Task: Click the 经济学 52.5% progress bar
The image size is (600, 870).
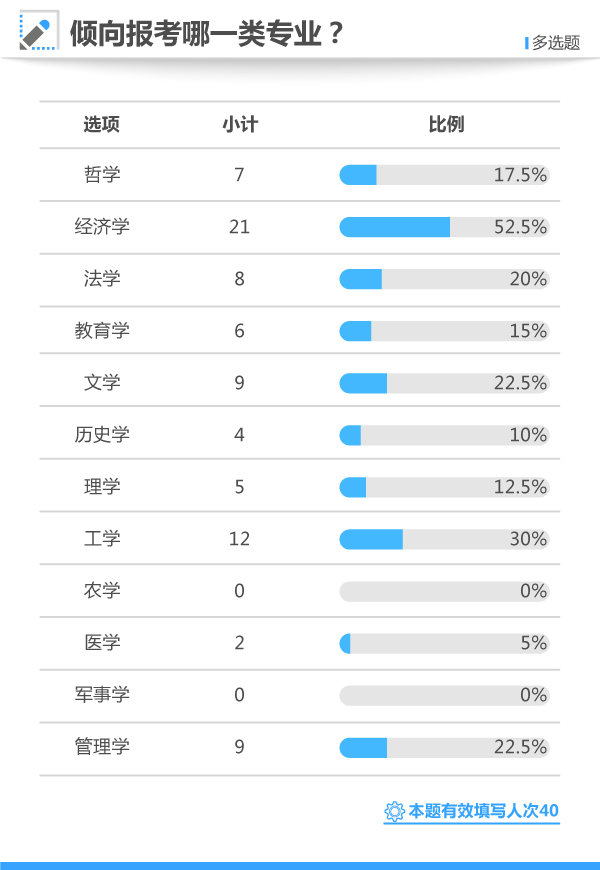Action: [x=444, y=227]
